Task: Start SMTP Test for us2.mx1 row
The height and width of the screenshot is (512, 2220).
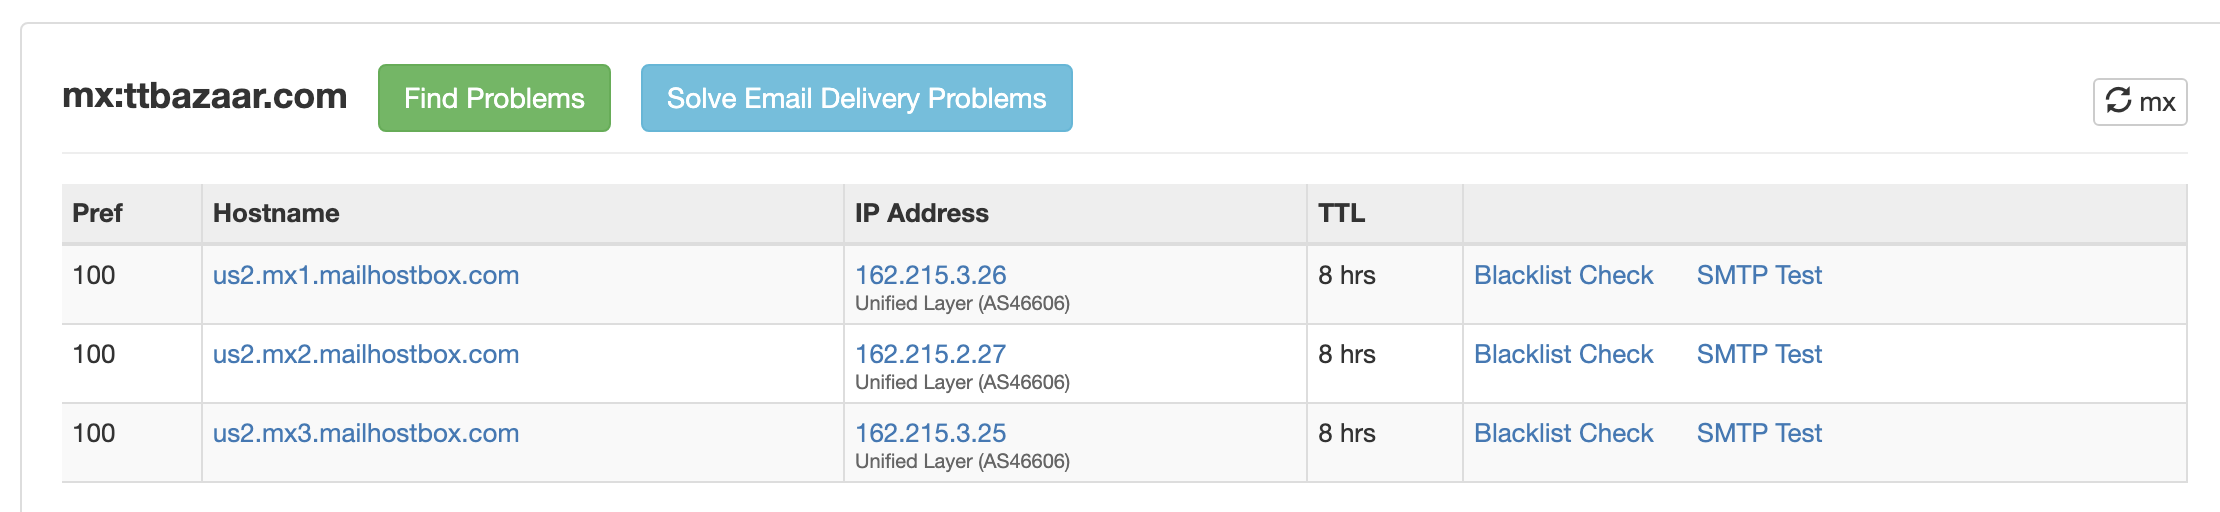Action: [x=1759, y=275]
